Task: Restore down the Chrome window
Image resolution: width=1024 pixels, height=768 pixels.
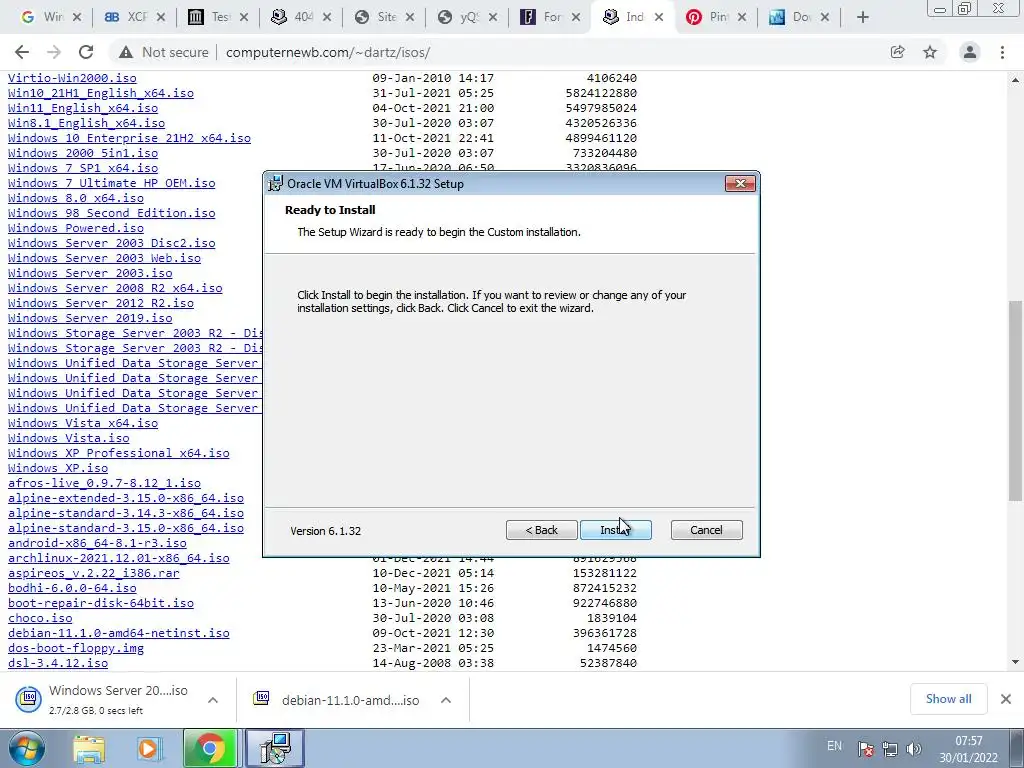Action: [964, 8]
